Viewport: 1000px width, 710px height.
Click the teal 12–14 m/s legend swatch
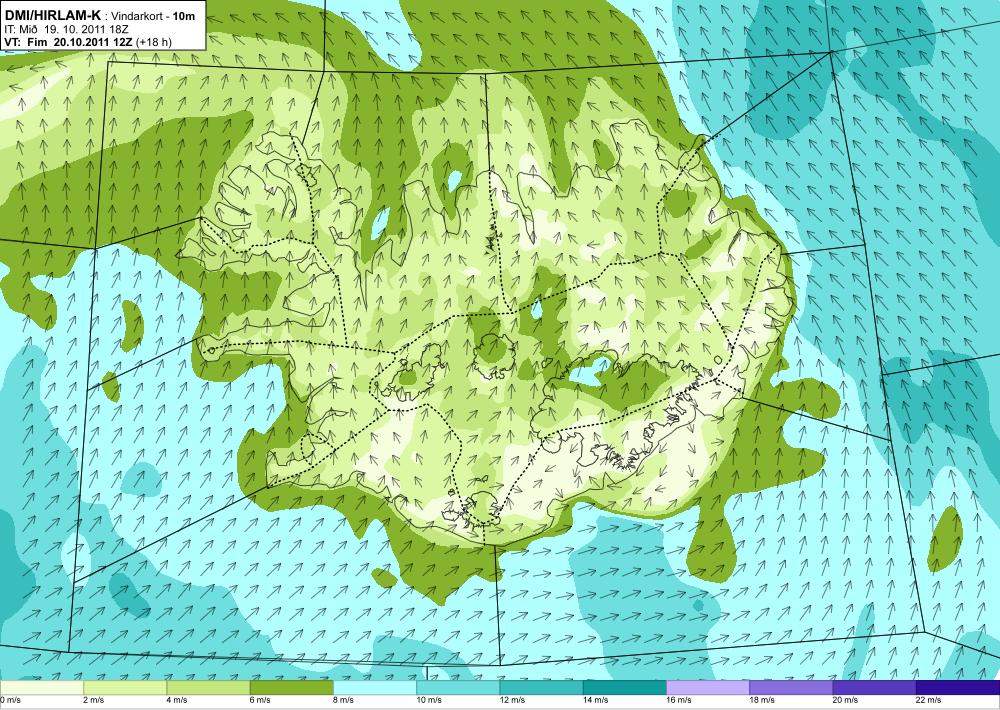tap(541, 688)
